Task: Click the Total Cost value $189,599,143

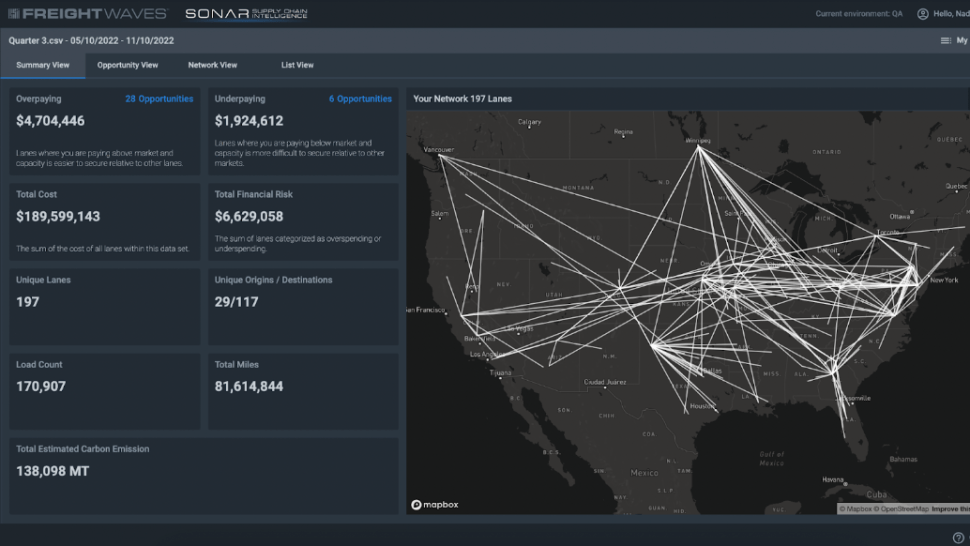Action: click(x=58, y=216)
